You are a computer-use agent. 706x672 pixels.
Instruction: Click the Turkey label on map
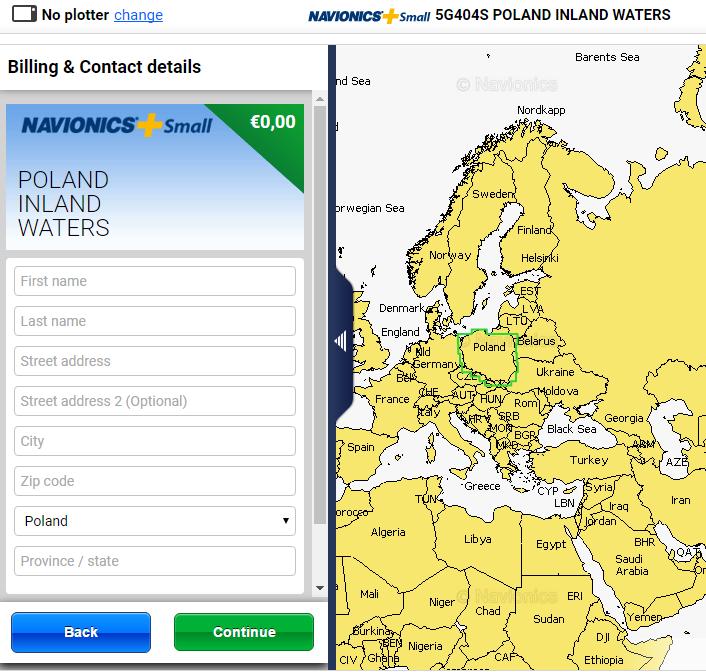pyautogui.click(x=589, y=460)
